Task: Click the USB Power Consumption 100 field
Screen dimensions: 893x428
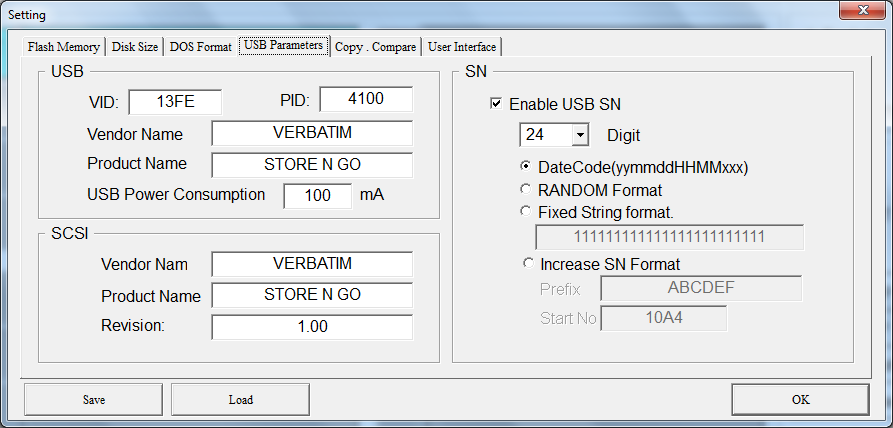Action: click(318, 196)
